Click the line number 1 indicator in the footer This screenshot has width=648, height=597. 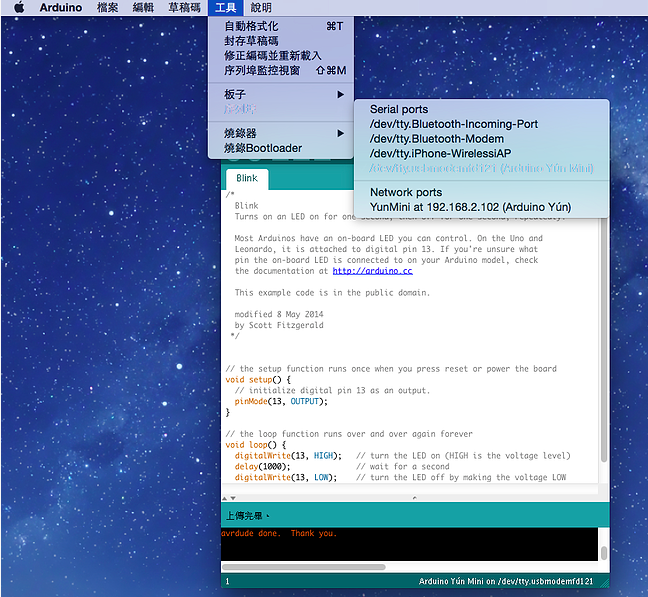click(x=227, y=582)
